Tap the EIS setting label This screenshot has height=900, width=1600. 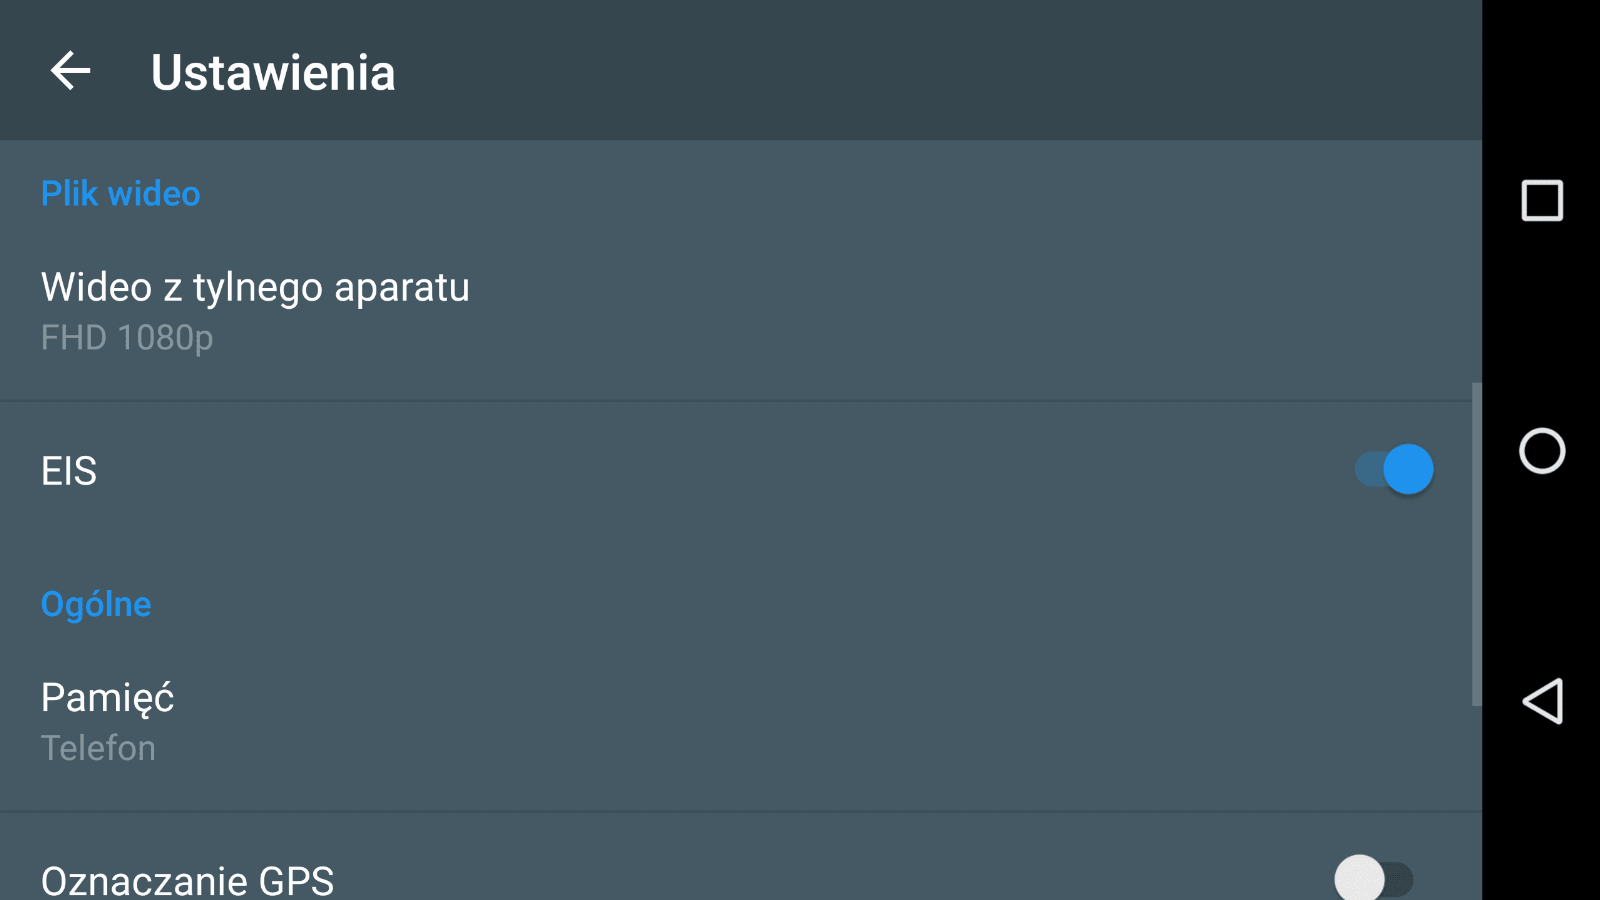point(69,470)
